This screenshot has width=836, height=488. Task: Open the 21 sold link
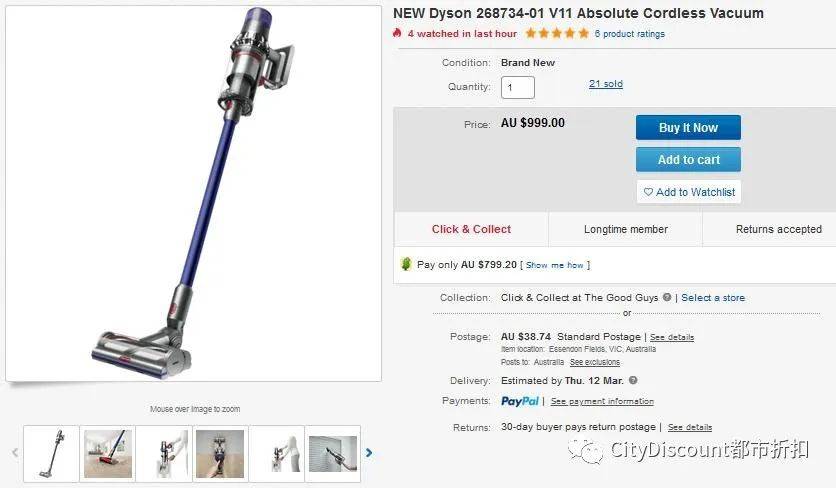pos(606,84)
